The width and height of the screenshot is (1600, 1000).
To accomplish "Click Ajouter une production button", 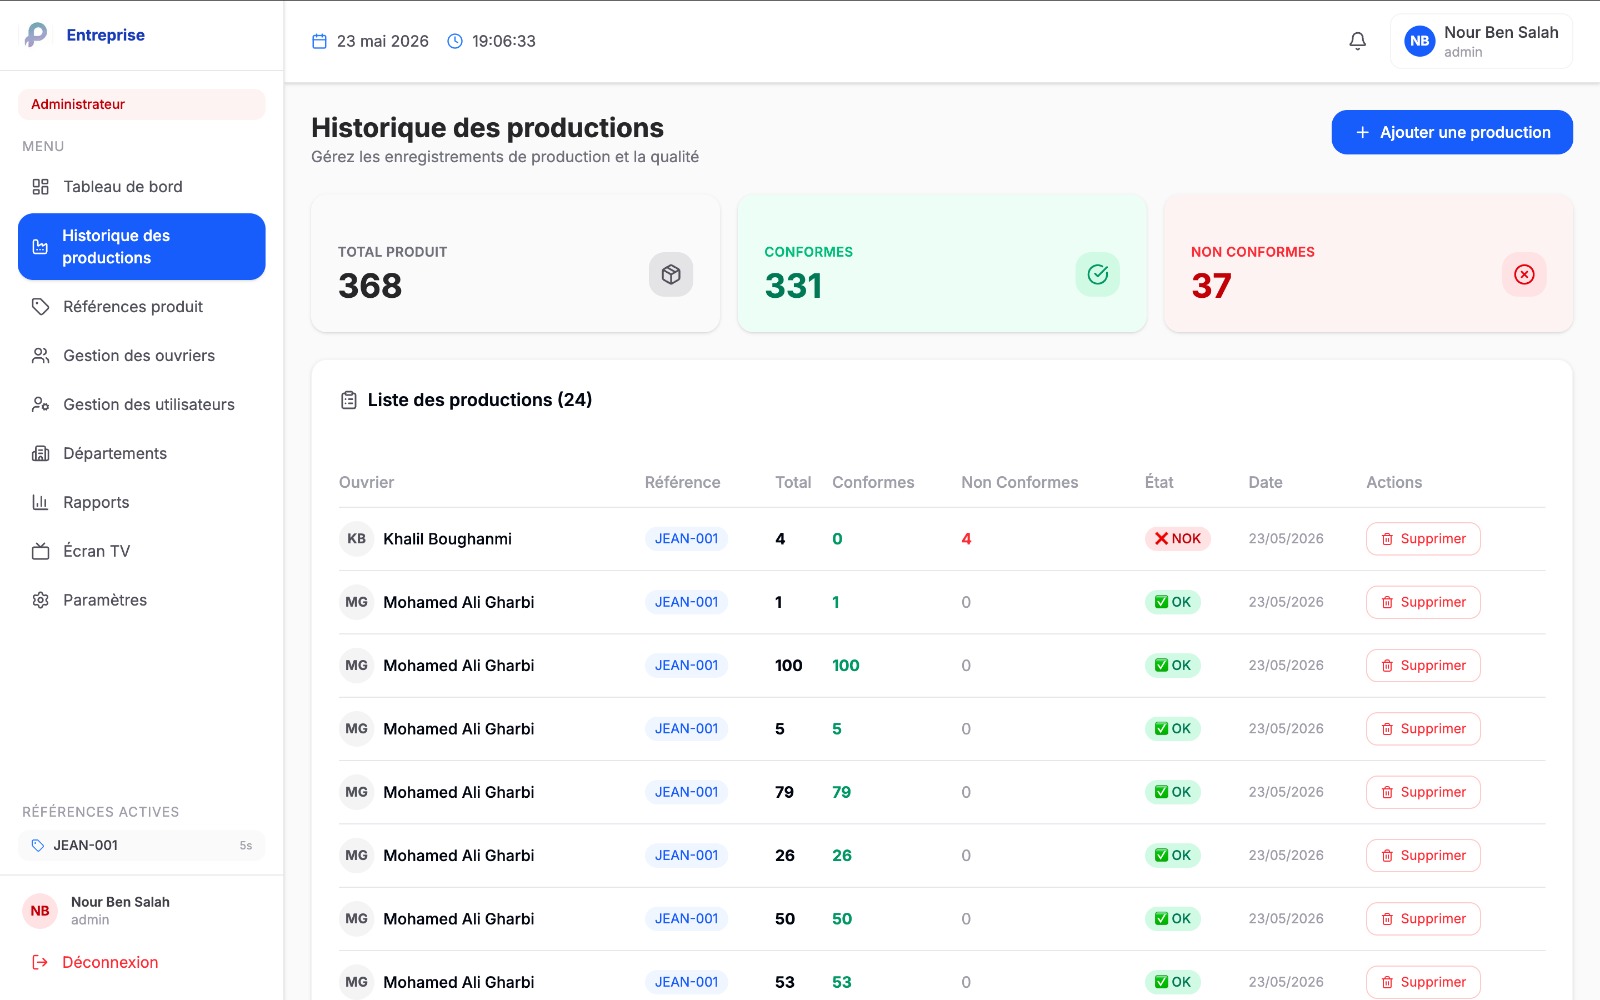I will [1452, 132].
